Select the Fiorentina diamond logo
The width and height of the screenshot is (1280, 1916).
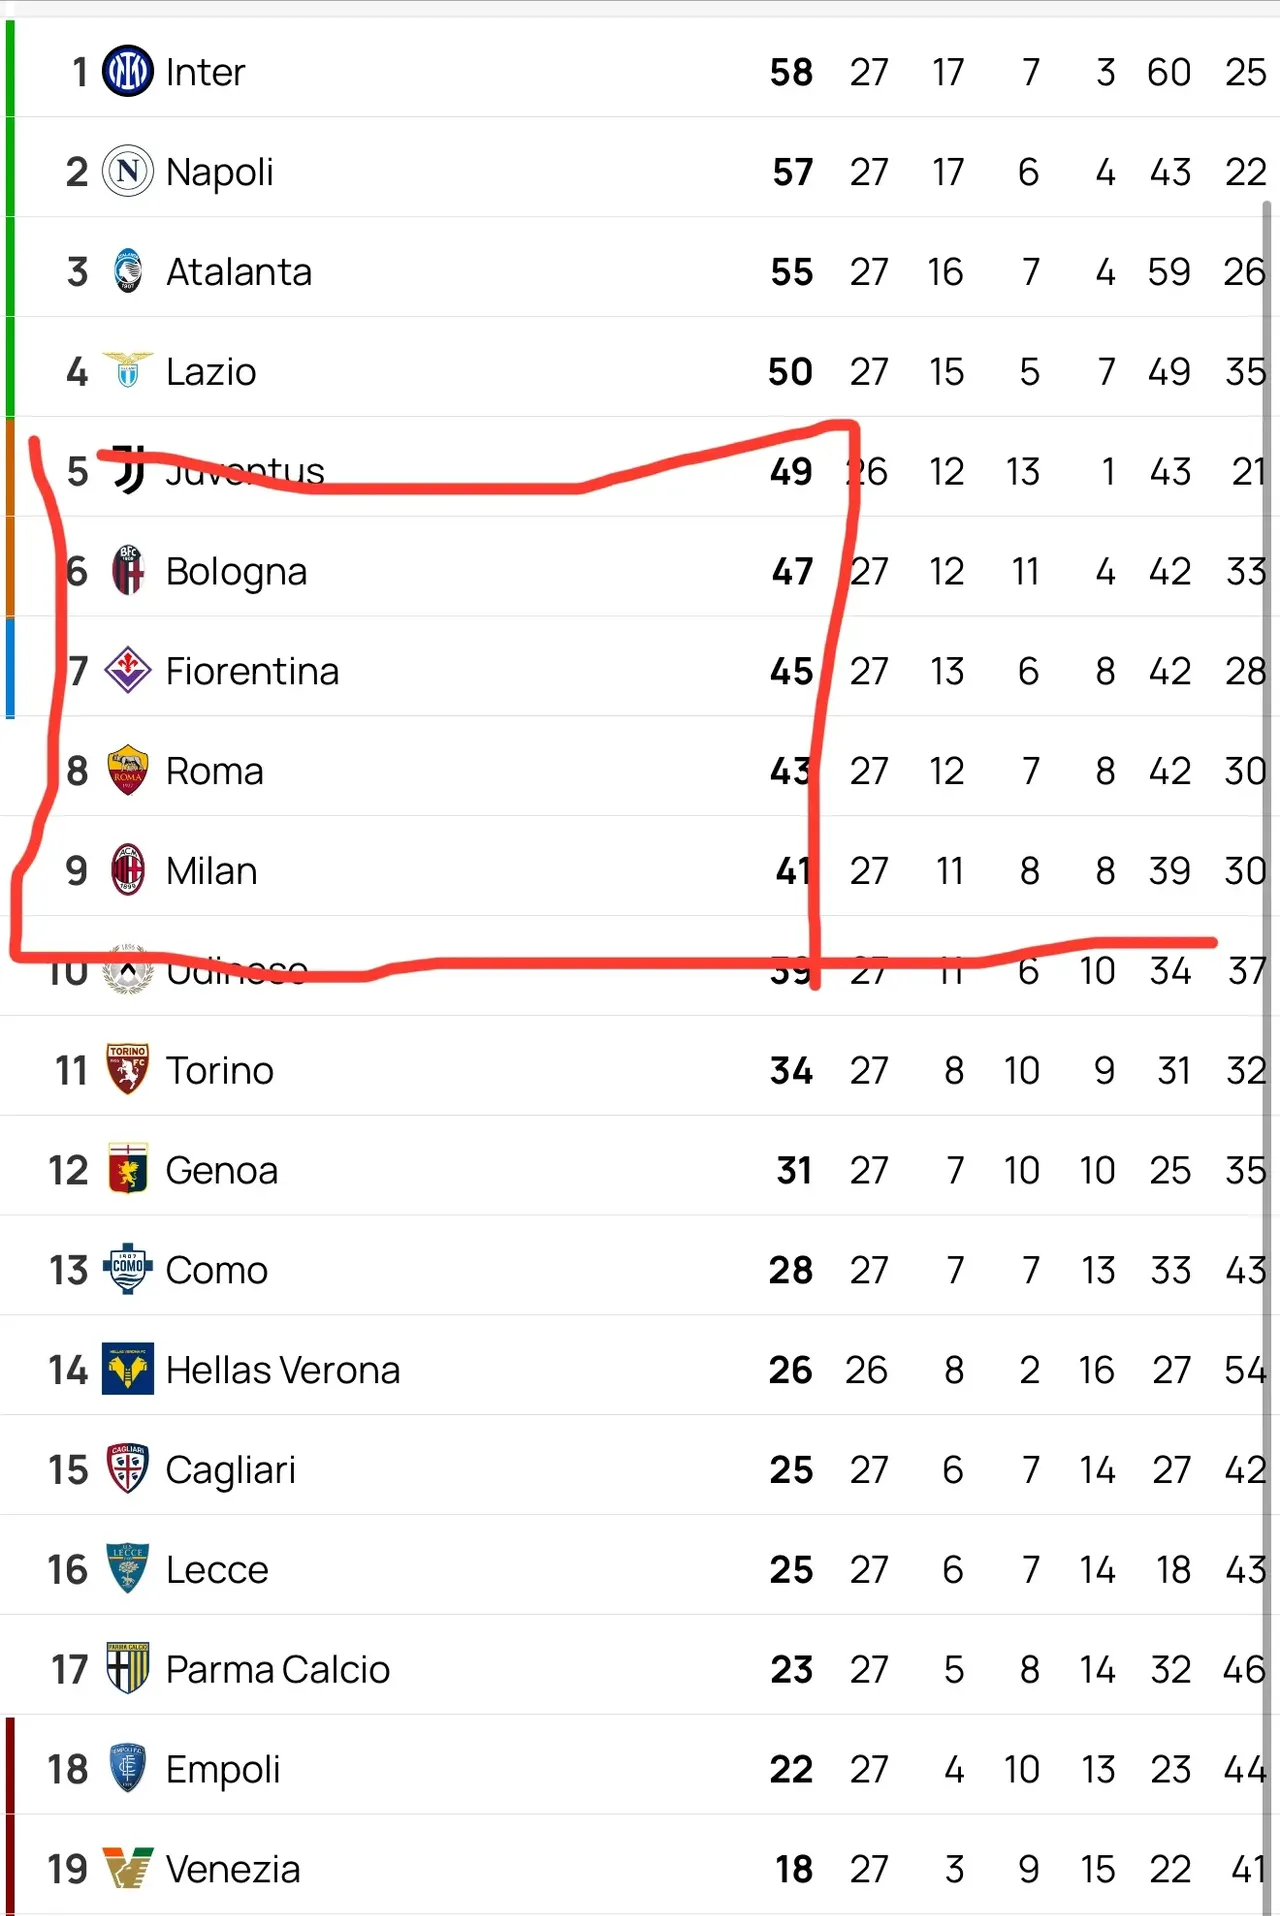[x=128, y=670]
